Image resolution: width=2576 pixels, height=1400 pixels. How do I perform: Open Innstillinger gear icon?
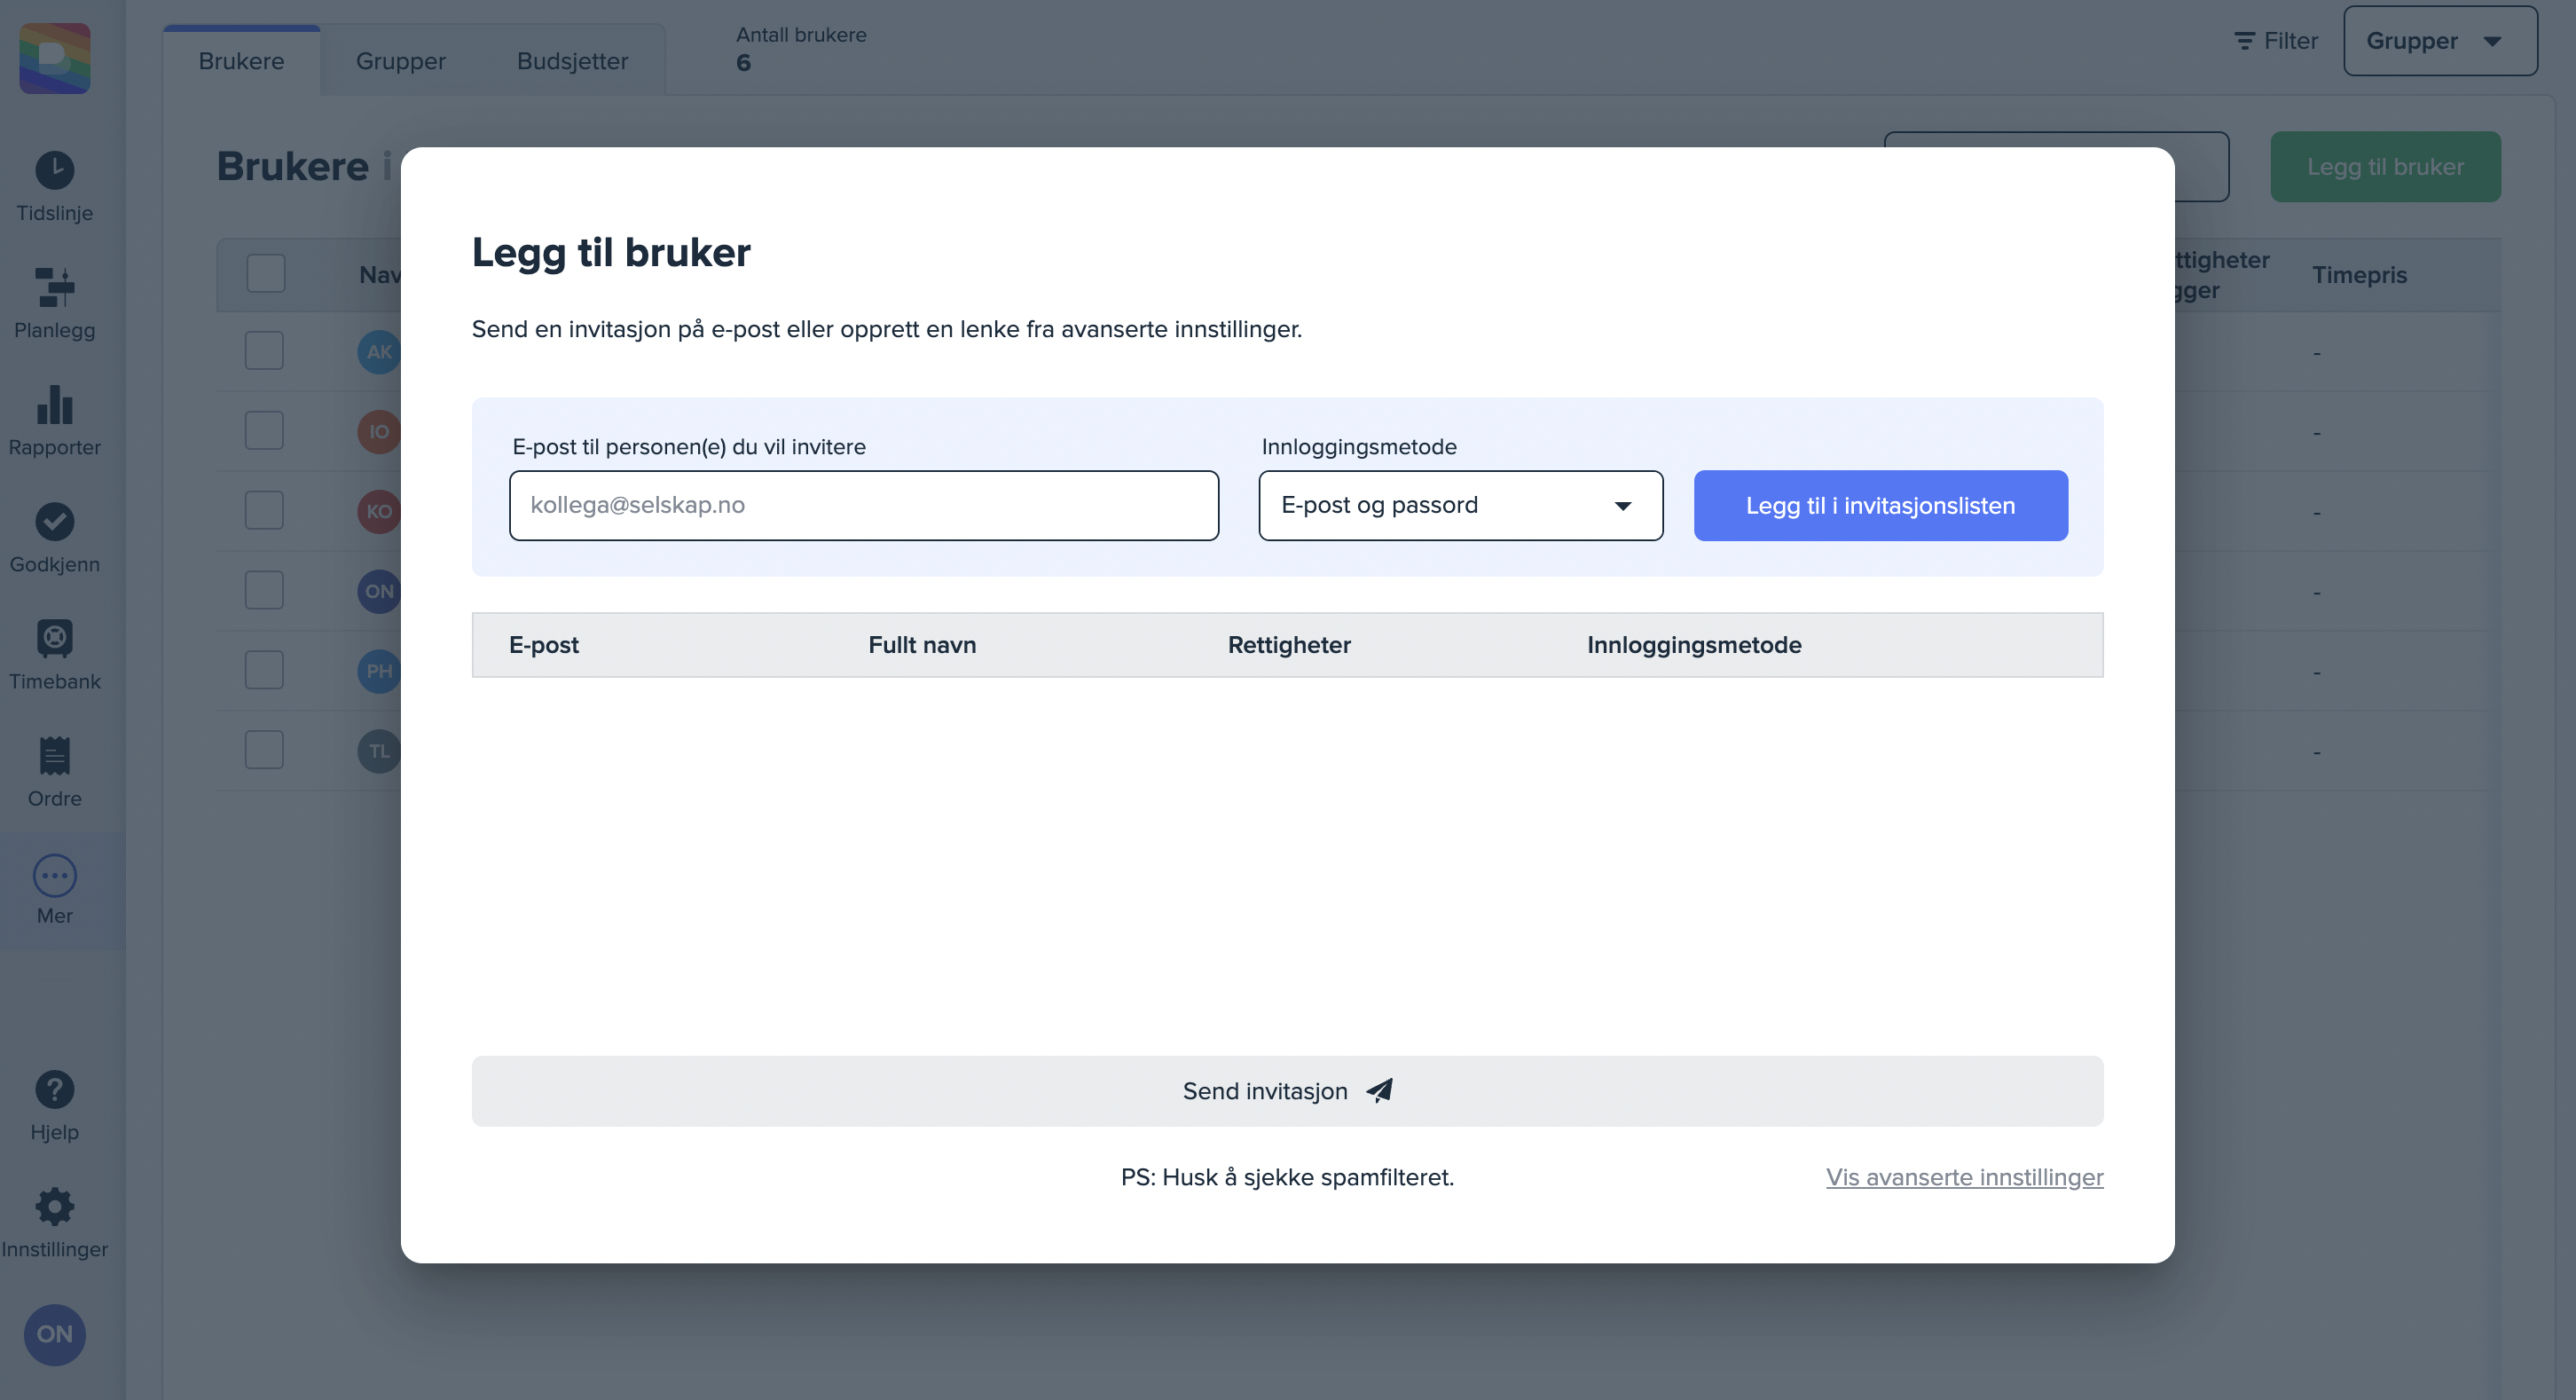(54, 1207)
